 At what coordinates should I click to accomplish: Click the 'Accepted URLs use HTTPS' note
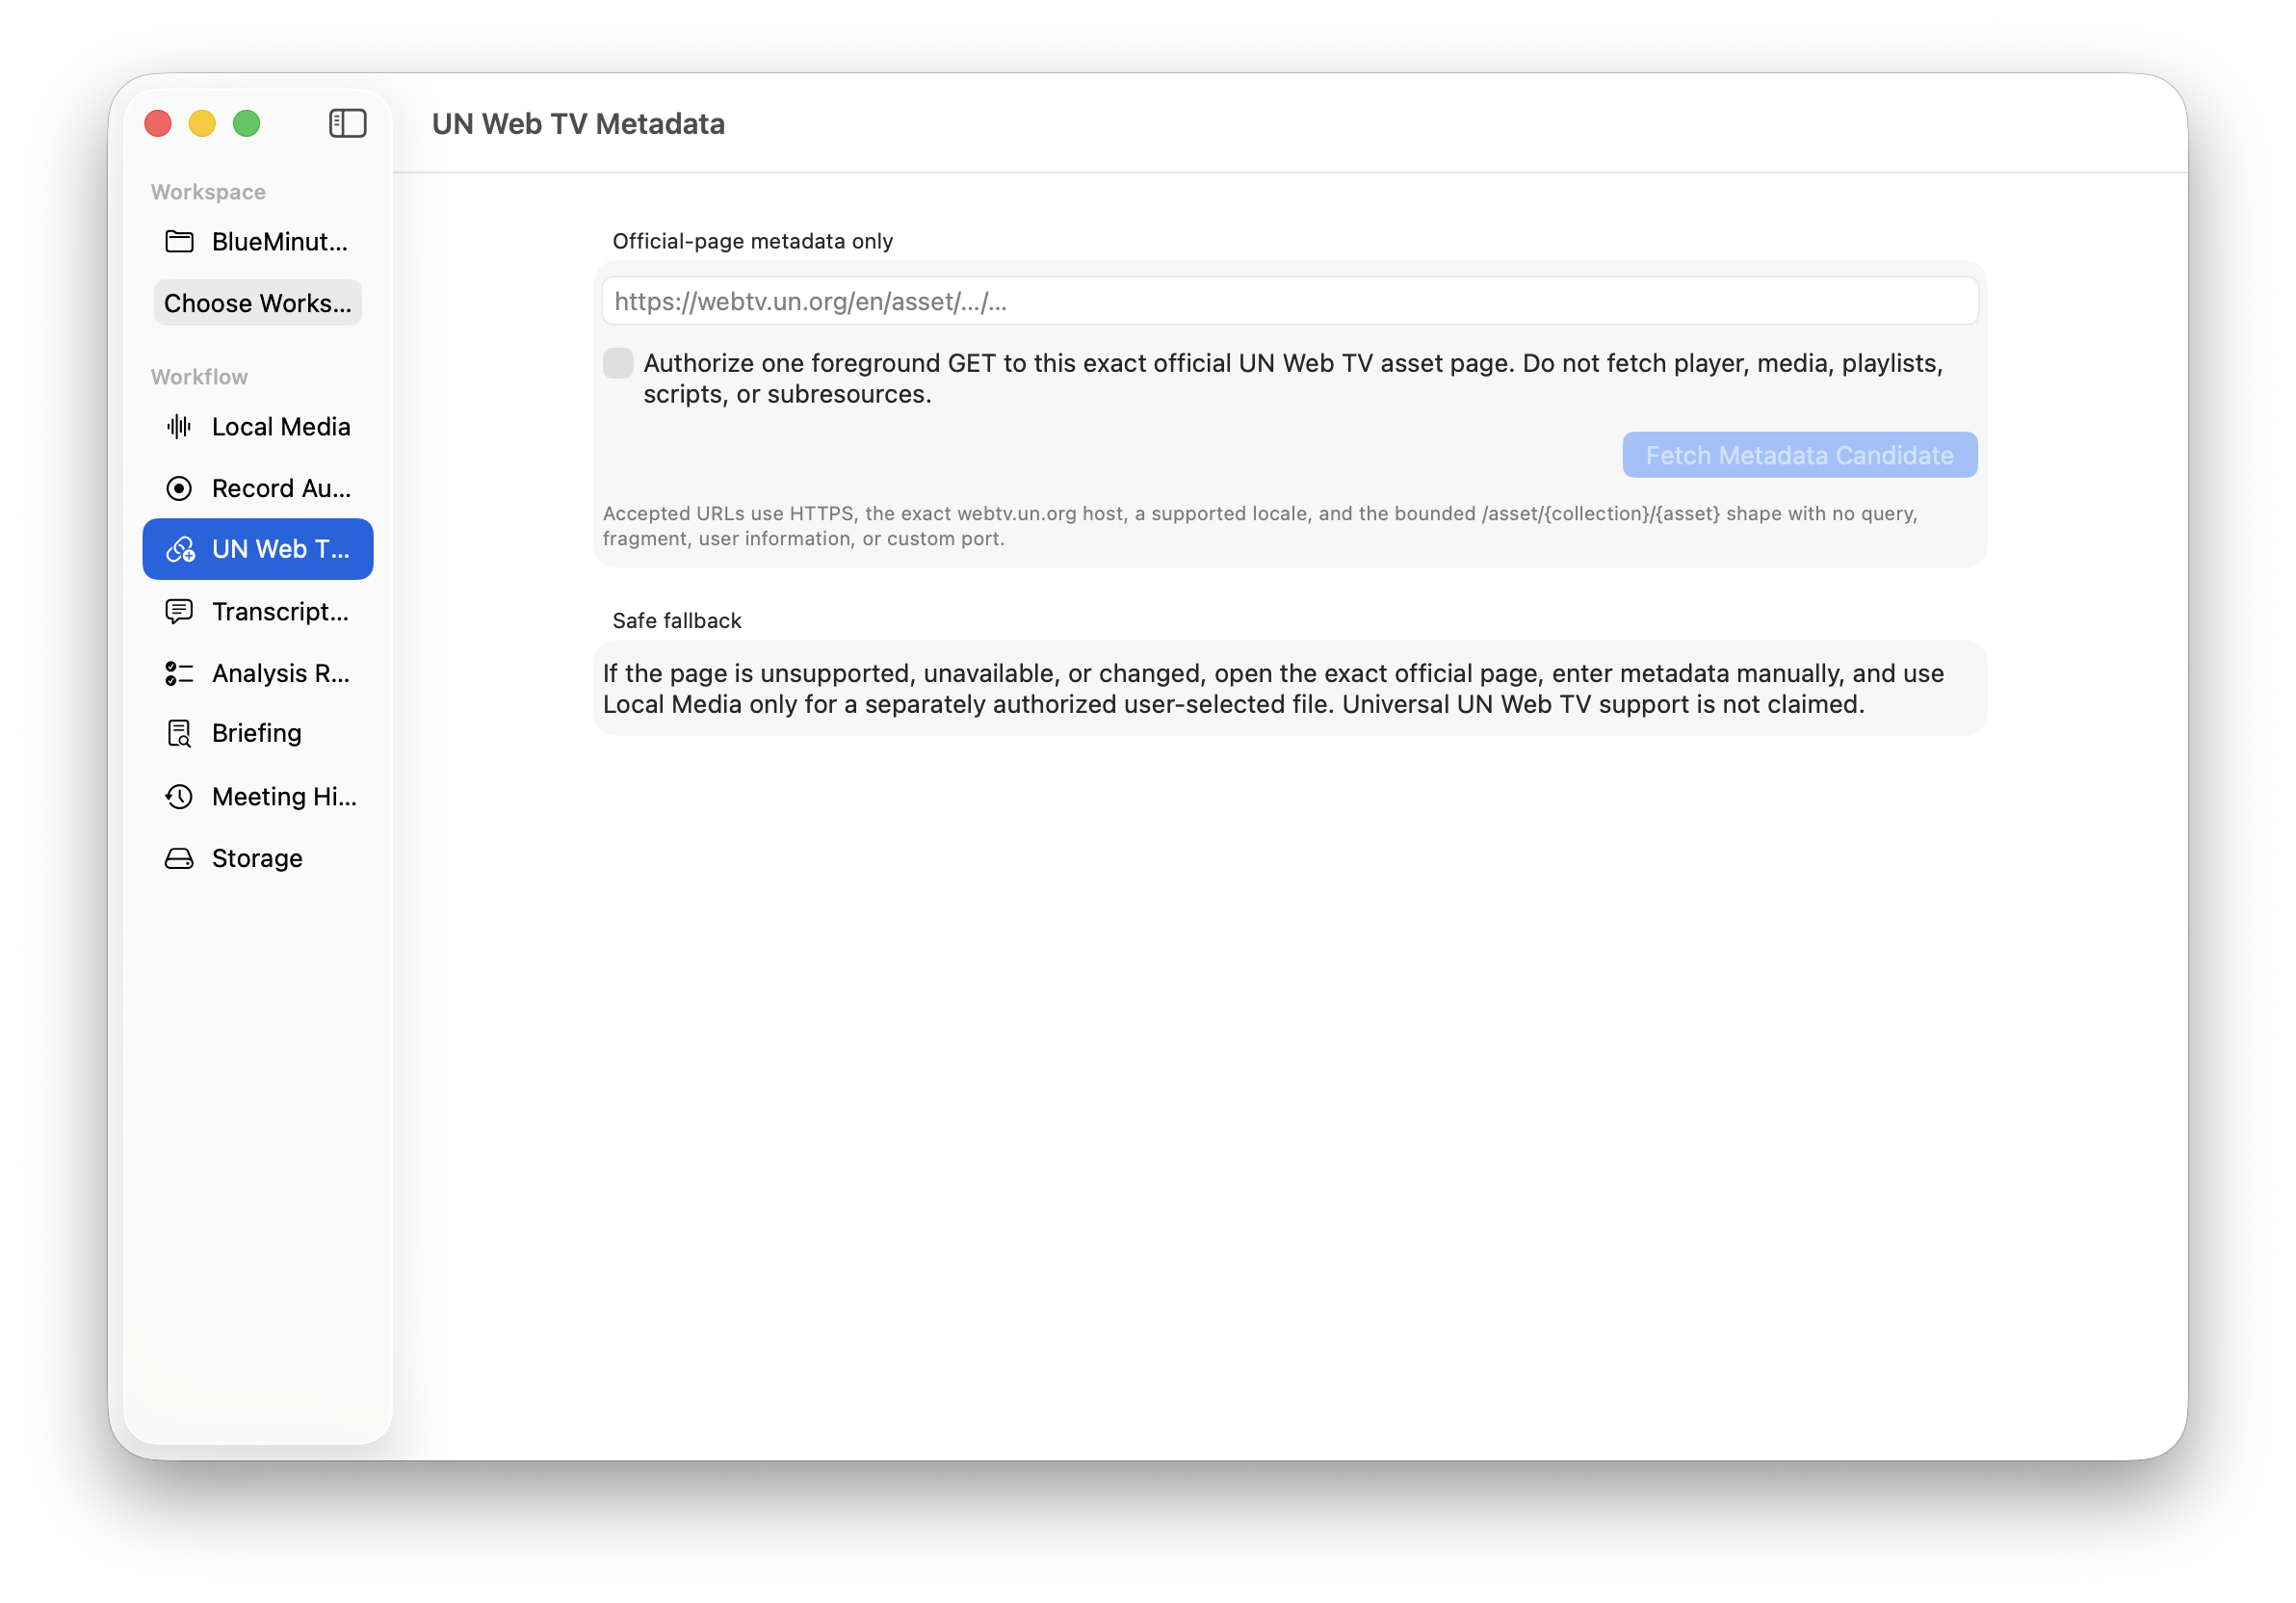(x=1260, y=525)
